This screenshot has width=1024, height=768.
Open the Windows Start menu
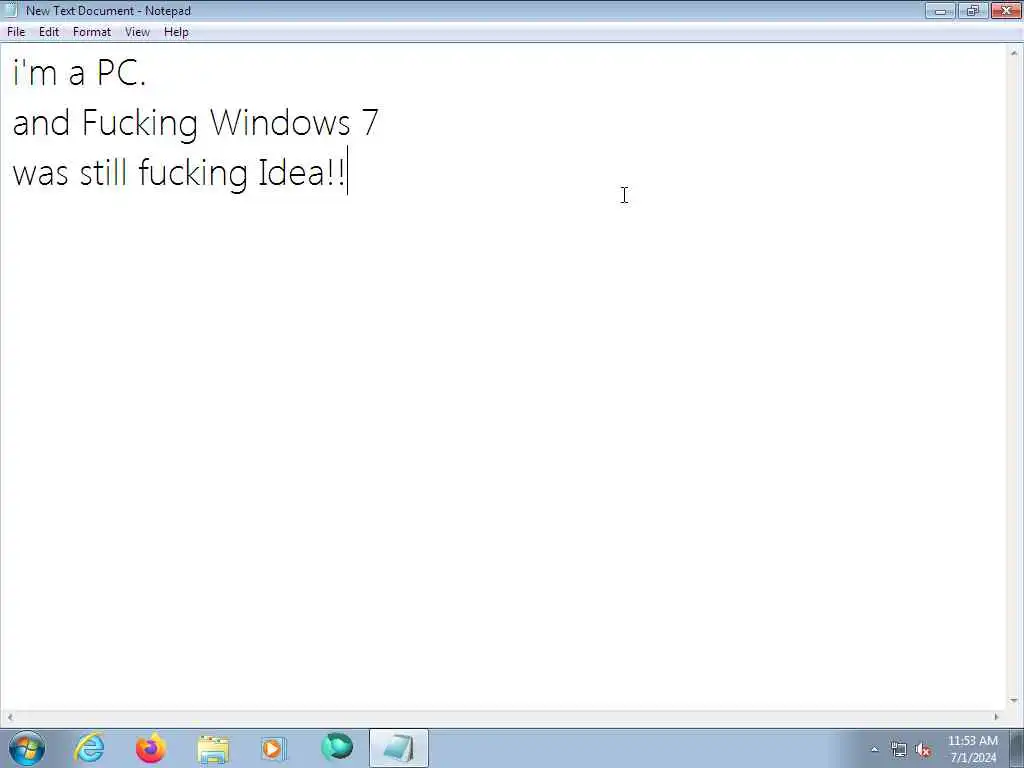(27, 748)
